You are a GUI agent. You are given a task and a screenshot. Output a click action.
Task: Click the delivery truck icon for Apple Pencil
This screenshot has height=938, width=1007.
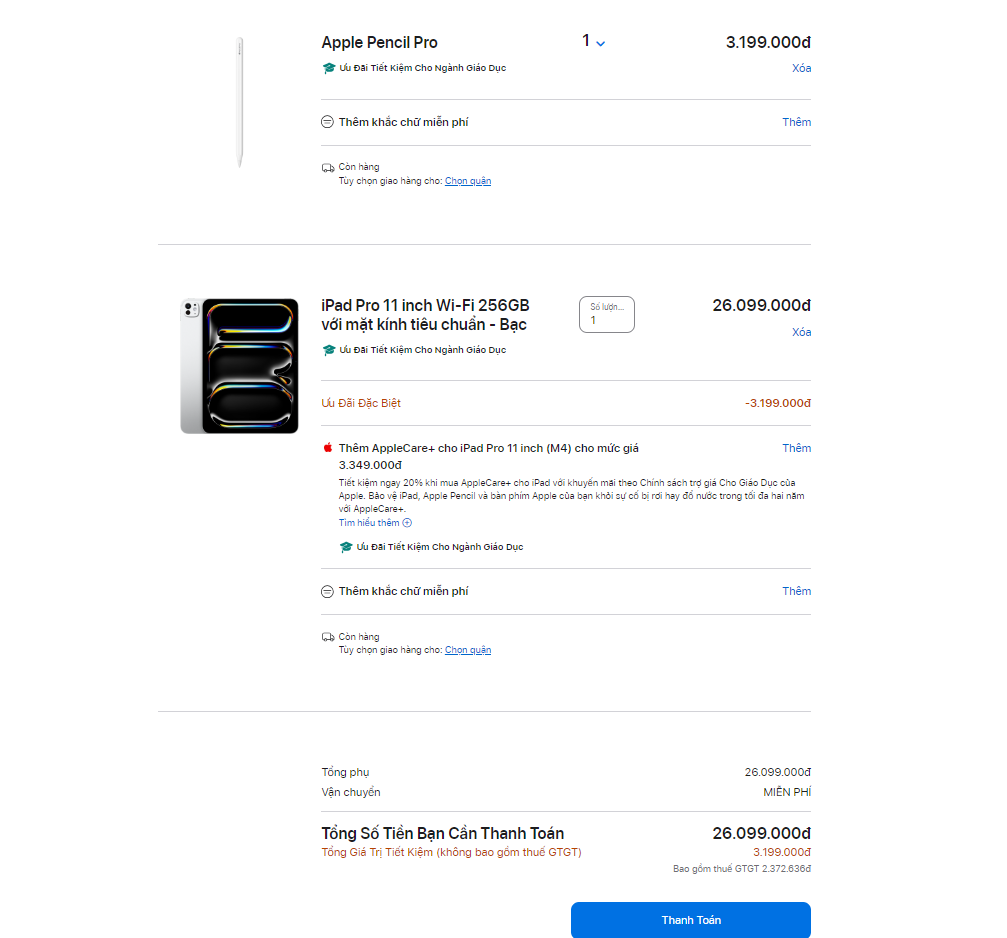[x=328, y=168]
